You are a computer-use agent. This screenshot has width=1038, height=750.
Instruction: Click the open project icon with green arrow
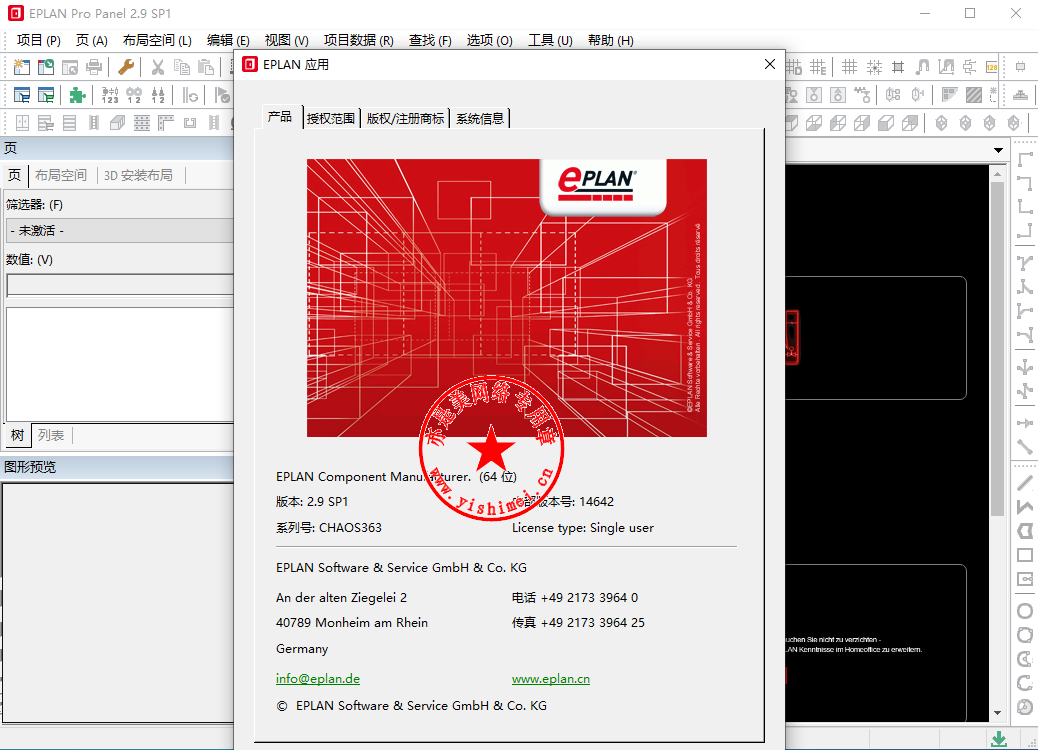46,67
